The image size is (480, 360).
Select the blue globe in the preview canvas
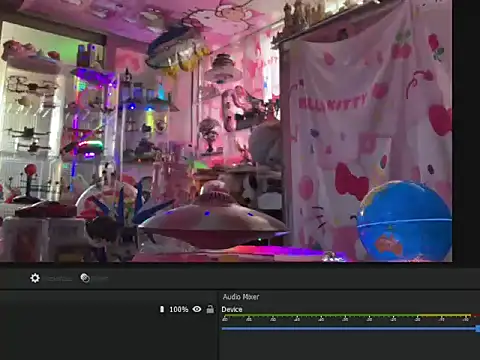coord(405,220)
